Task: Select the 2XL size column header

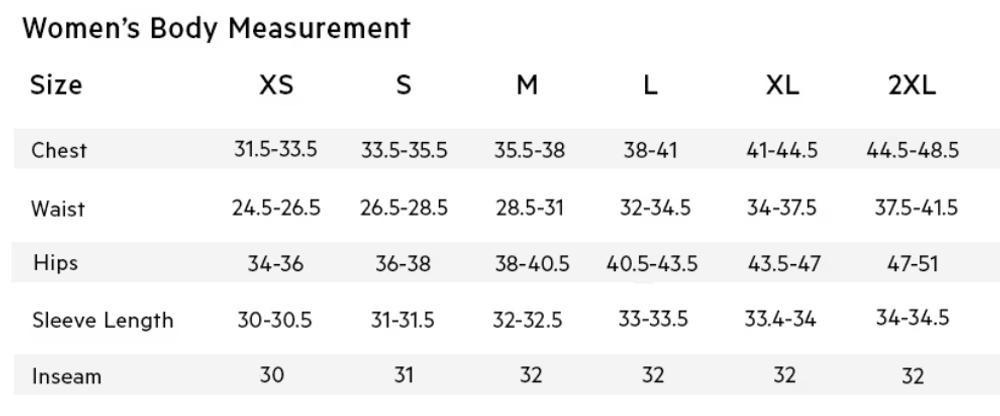Action: pos(911,85)
